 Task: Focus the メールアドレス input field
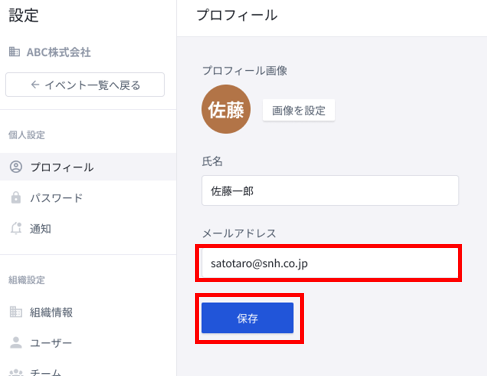pyautogui.click(x=330, y=263)
